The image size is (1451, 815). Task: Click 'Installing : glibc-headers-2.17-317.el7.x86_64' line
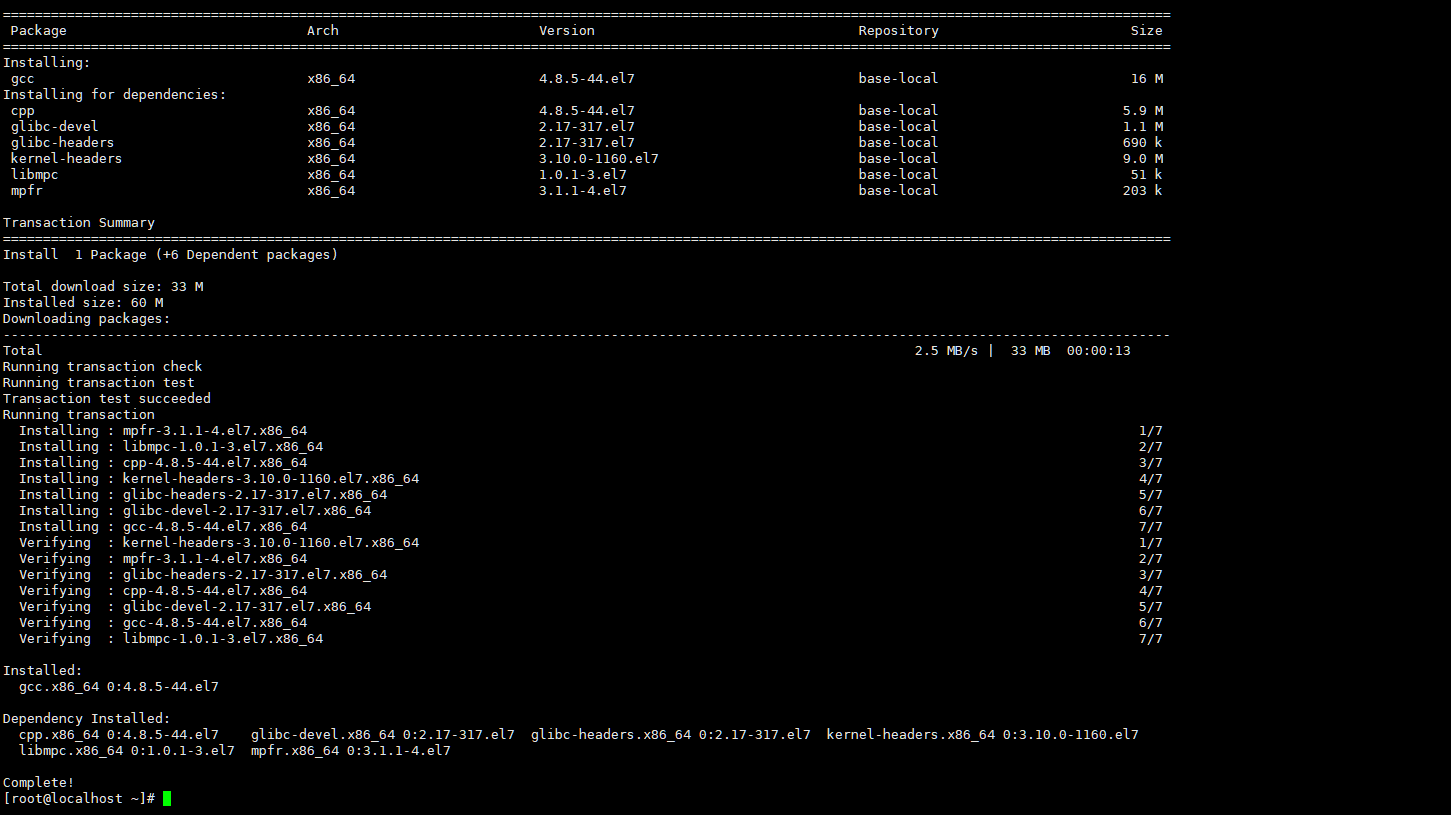click(203, 494)
